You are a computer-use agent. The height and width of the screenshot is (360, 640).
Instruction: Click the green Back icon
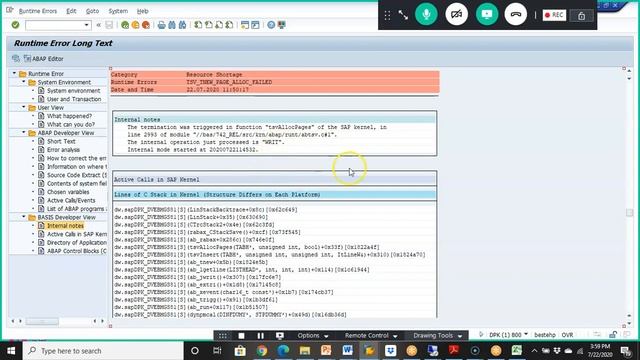[x=125, y=25]
